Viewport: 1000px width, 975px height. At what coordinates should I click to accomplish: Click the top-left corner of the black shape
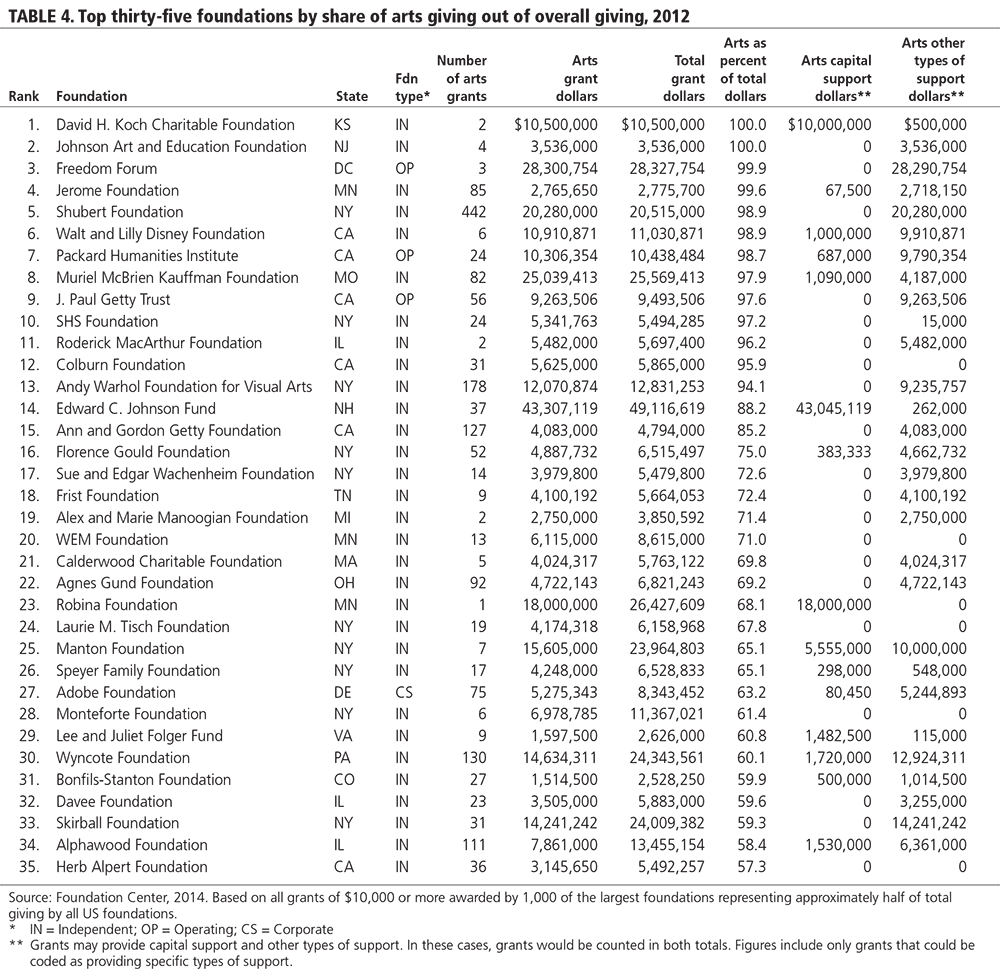8,22
